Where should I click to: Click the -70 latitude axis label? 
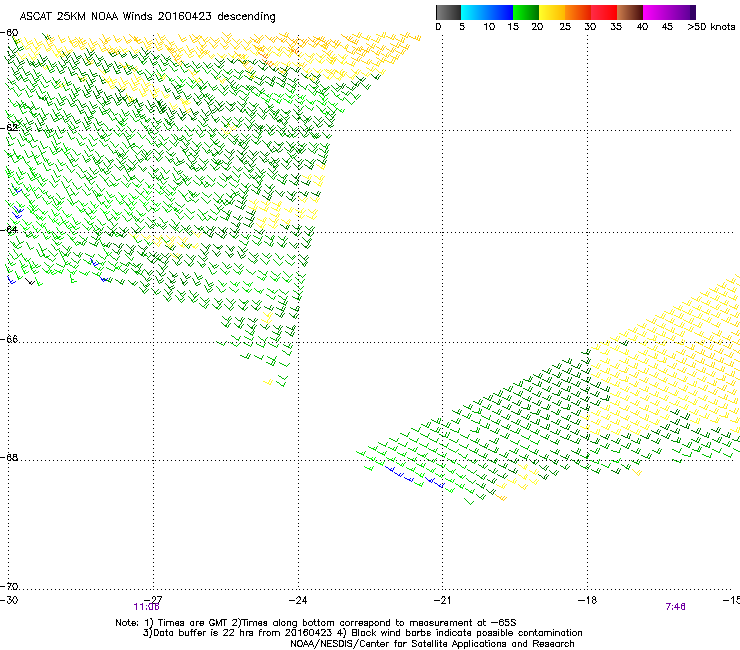click(10, 586)
